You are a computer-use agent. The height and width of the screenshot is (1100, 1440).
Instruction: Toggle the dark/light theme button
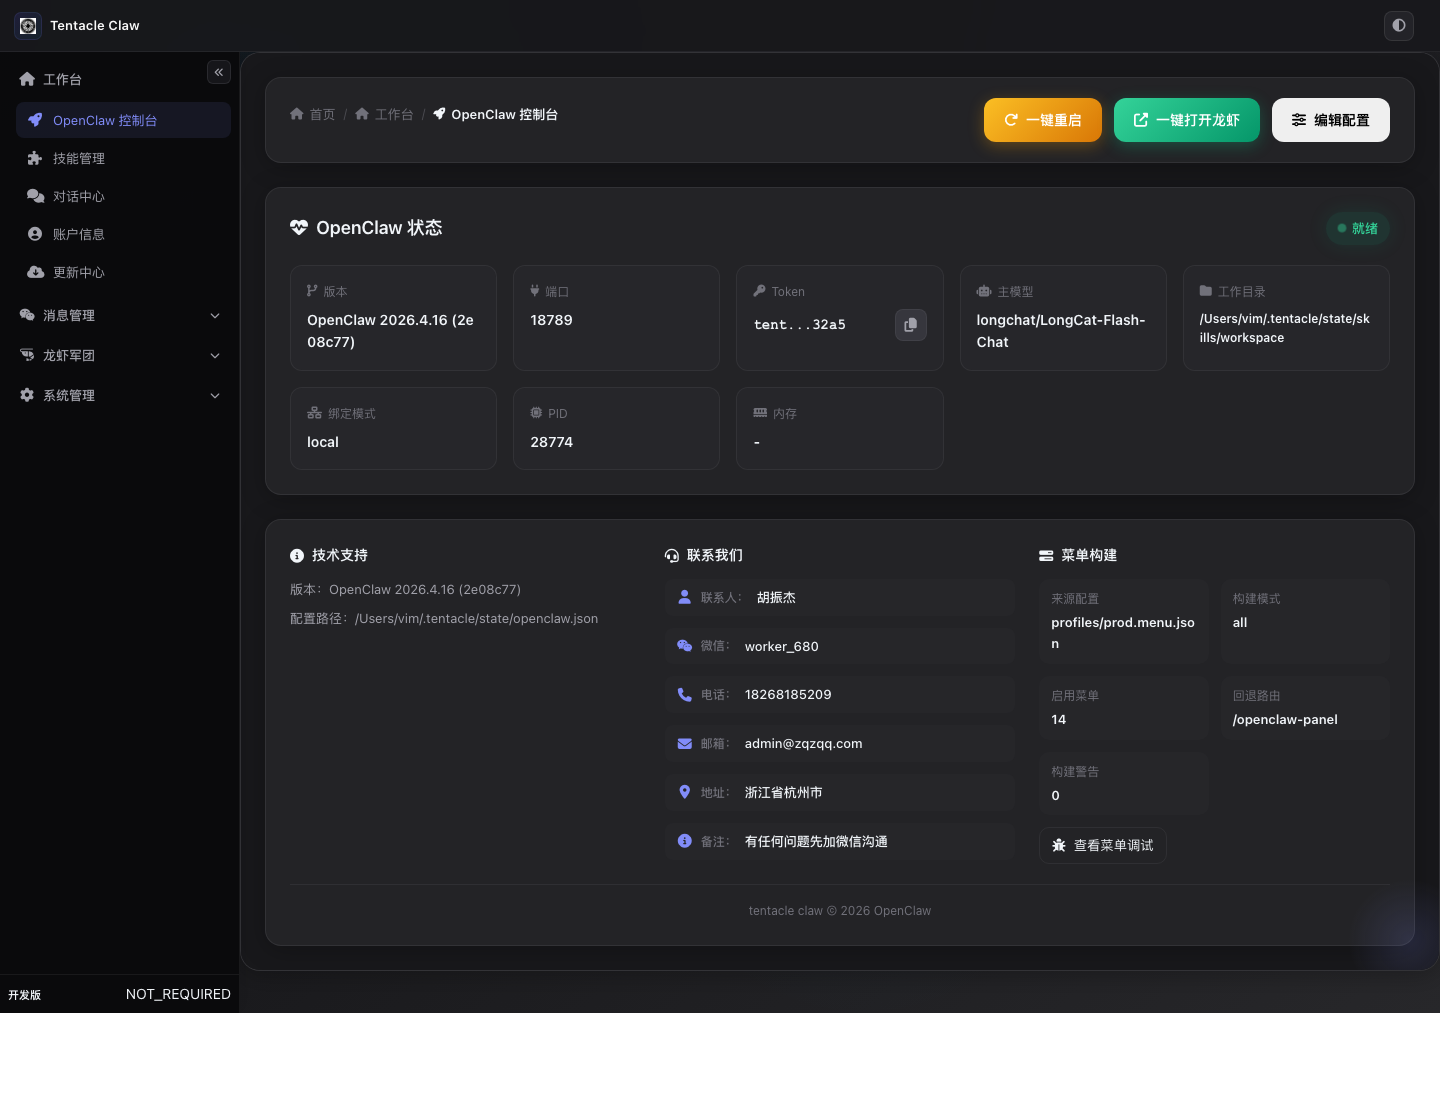pyautogui.click(x=1399, y=26)
